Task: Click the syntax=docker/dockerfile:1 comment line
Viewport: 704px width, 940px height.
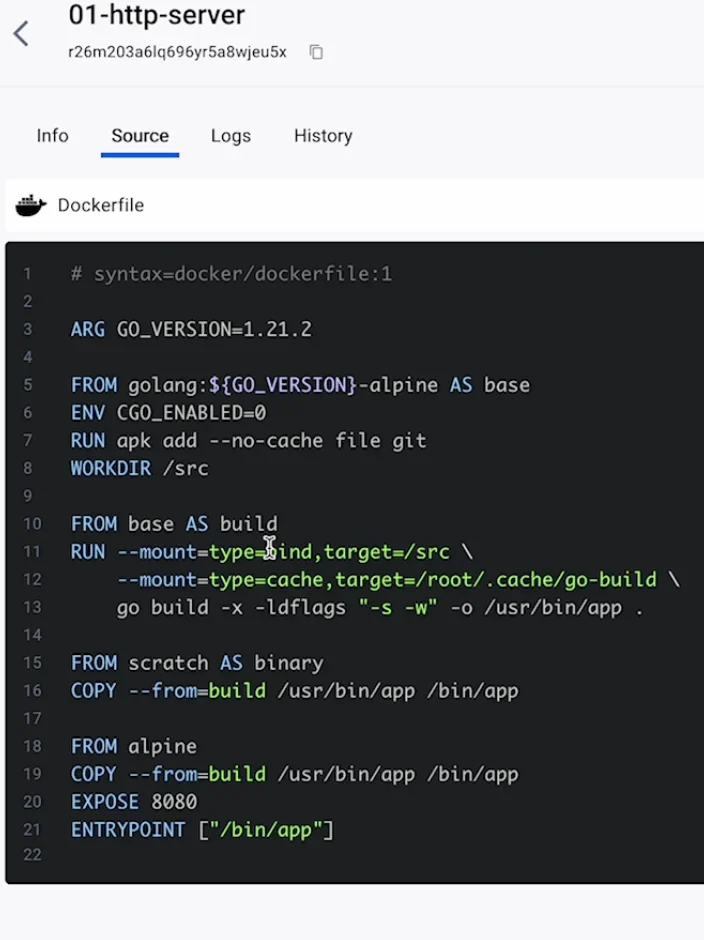Action: click(231, 274)
